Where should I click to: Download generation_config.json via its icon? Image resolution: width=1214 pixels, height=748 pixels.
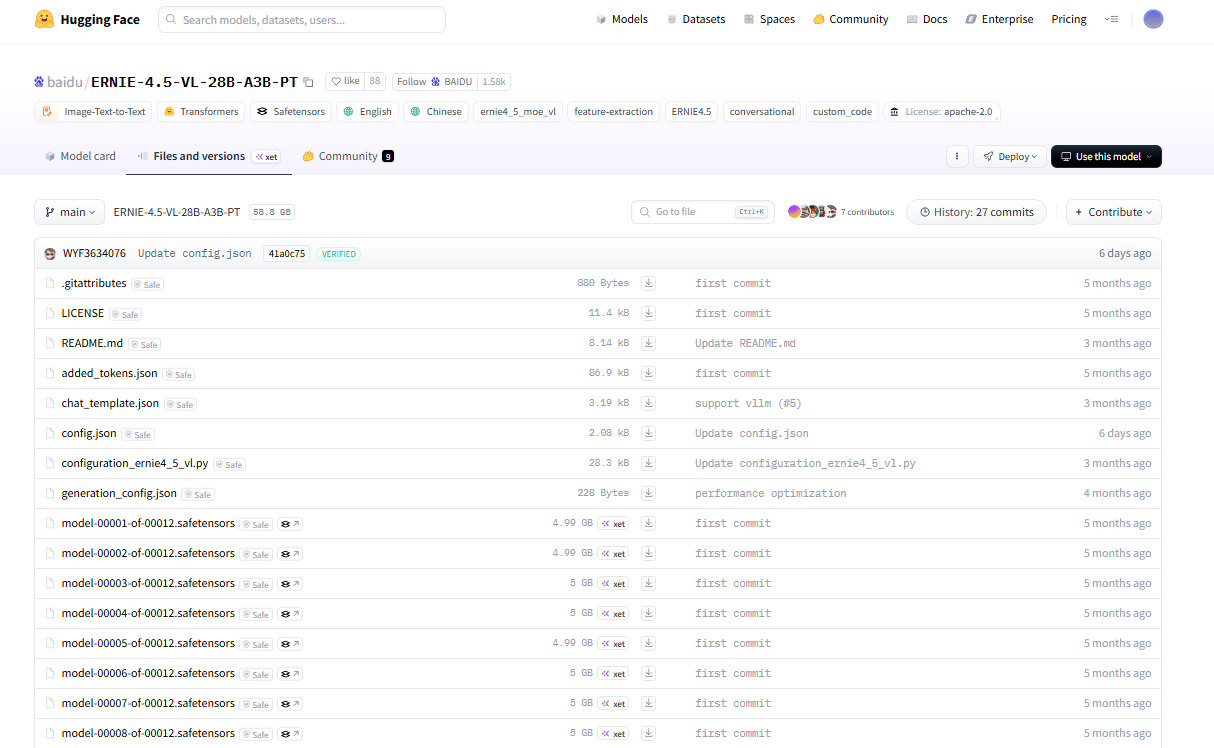tap(648, 493)
